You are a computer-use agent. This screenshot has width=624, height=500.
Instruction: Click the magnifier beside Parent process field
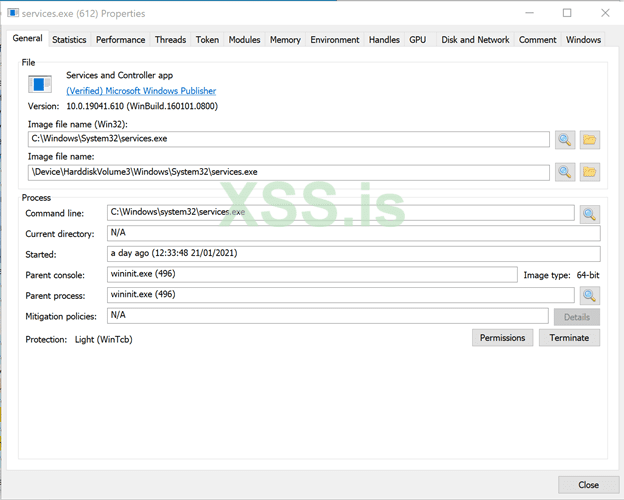tap(589, 295)
